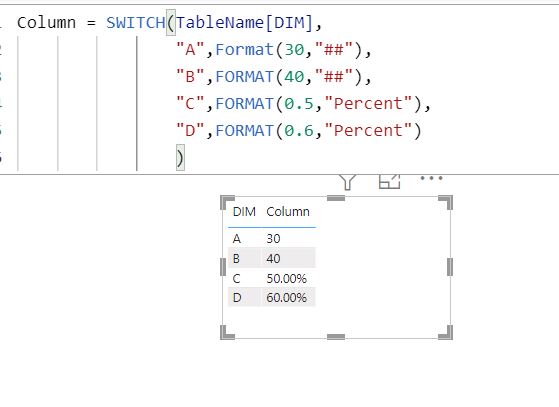Click the bottom middle handle of visual

pyautogui.click(x=336, y=336)
